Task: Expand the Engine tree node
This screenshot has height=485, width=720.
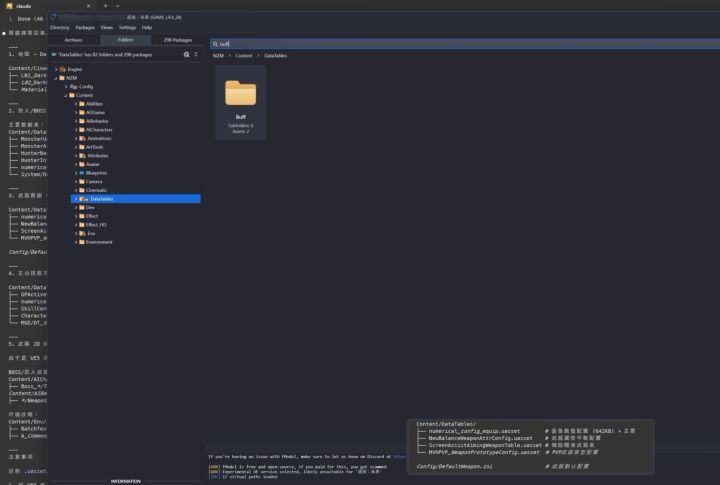Action: [x=56, y=69]
